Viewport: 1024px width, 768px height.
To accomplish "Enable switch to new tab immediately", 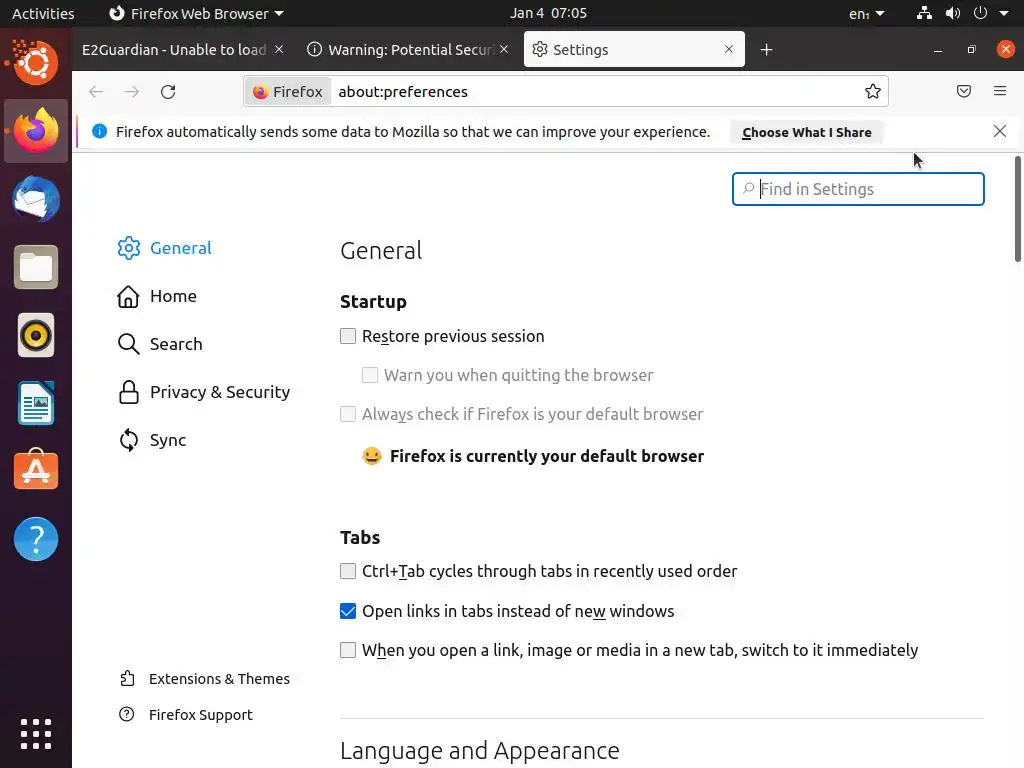I will tap(348, 650).
